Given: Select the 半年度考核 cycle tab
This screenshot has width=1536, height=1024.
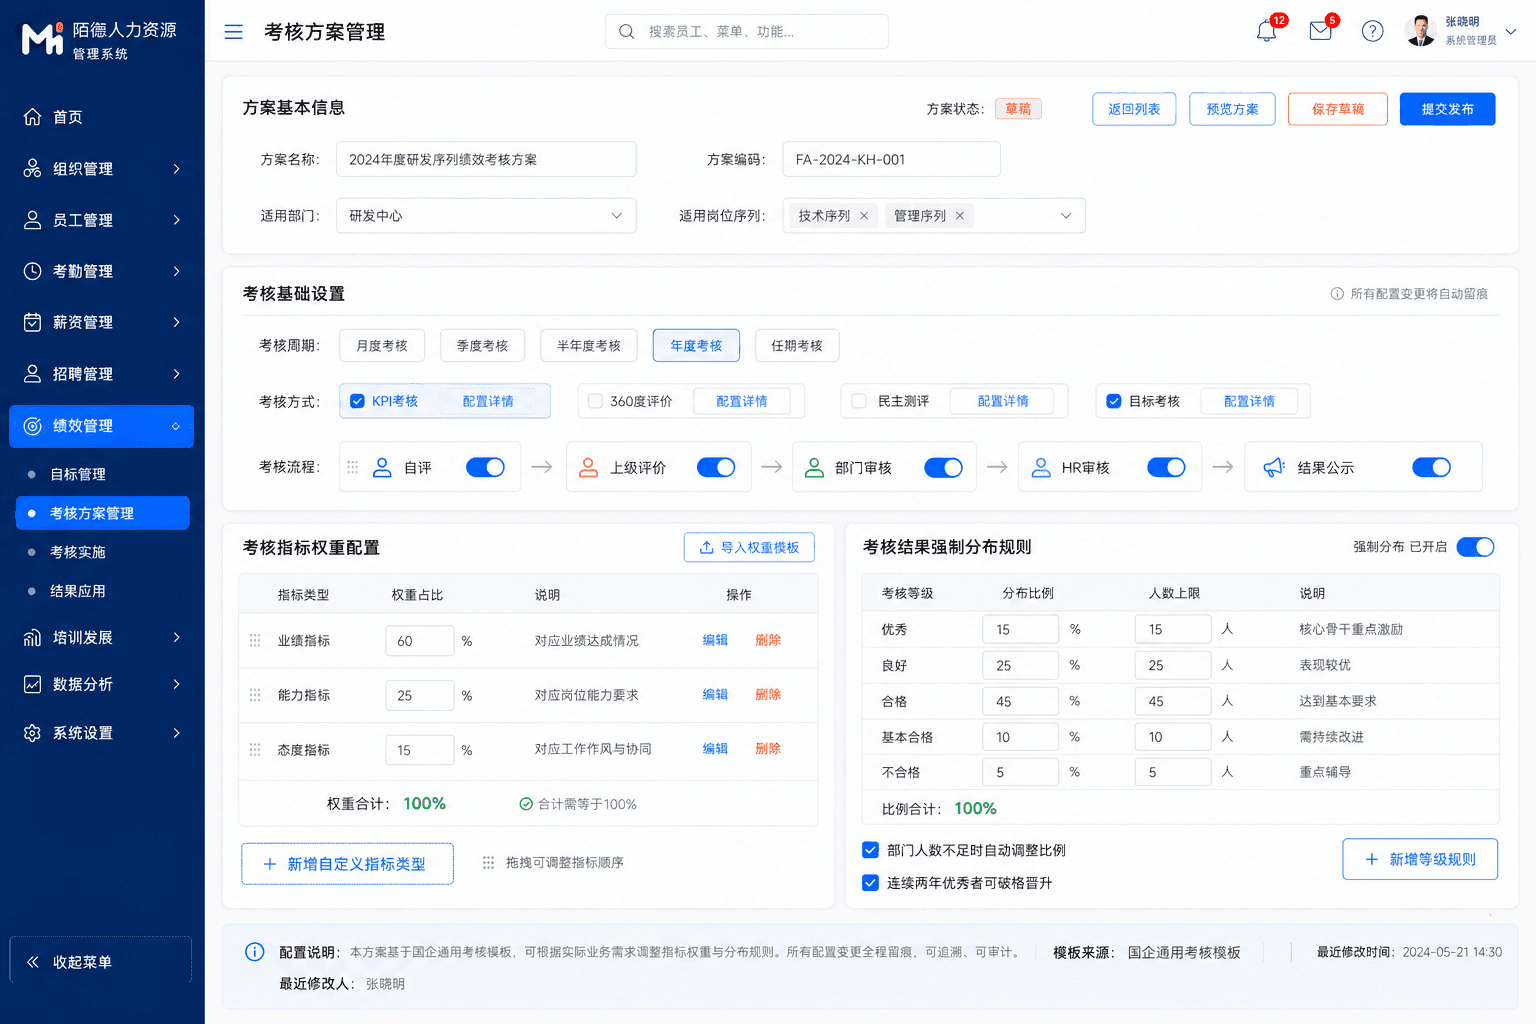Looking at the screenshot, I should pos(589,345).
